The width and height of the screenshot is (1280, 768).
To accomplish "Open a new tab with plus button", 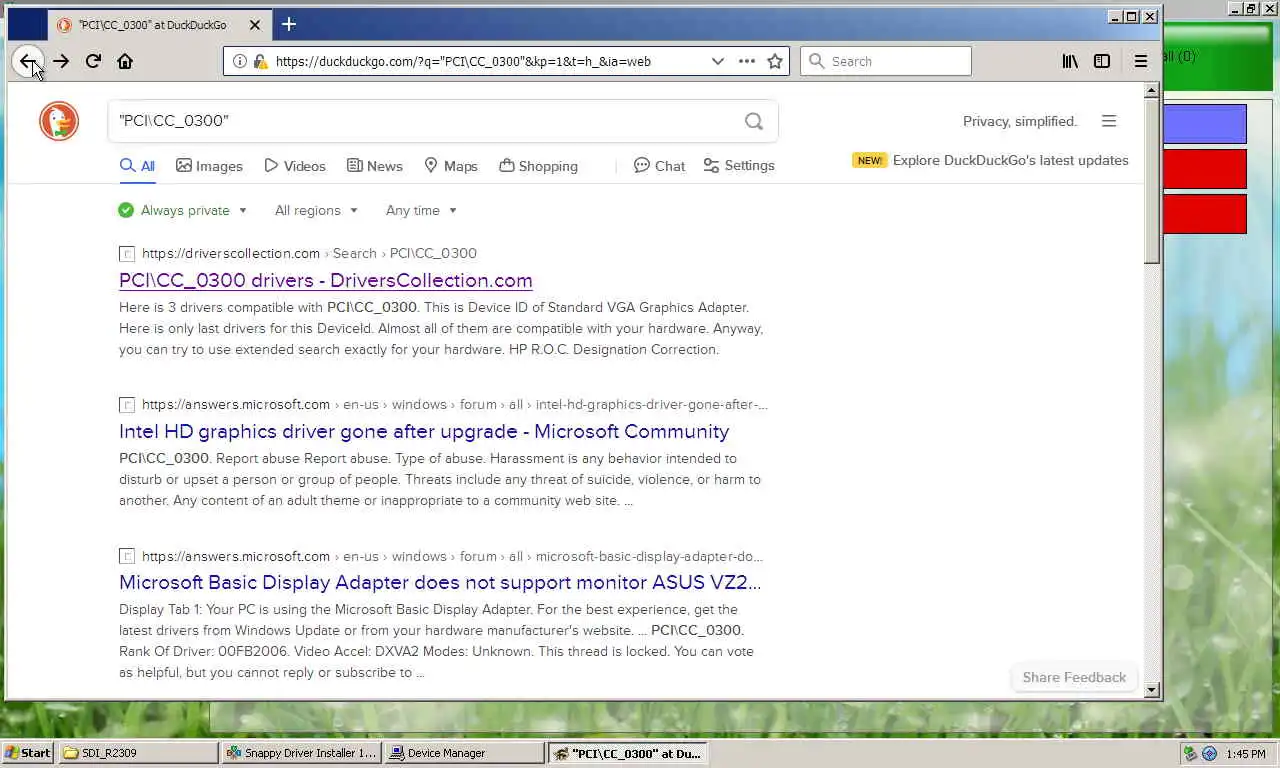I will point(289,24).
